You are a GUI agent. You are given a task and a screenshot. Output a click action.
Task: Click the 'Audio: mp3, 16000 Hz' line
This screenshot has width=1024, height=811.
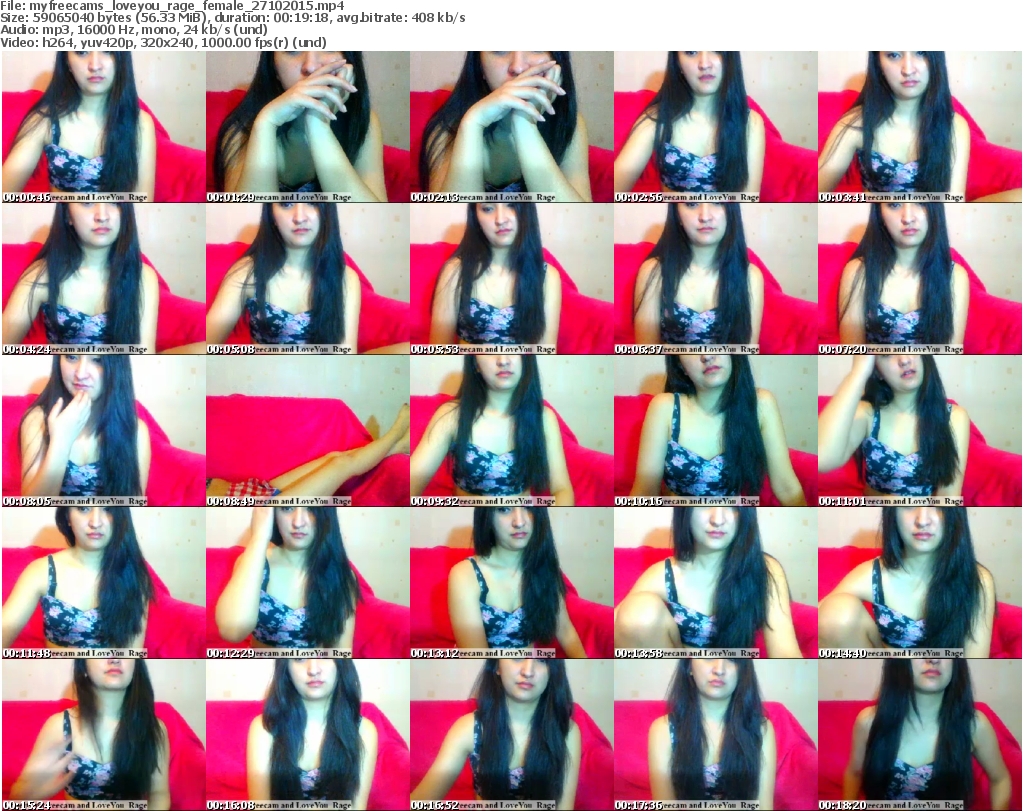point(134,30)
